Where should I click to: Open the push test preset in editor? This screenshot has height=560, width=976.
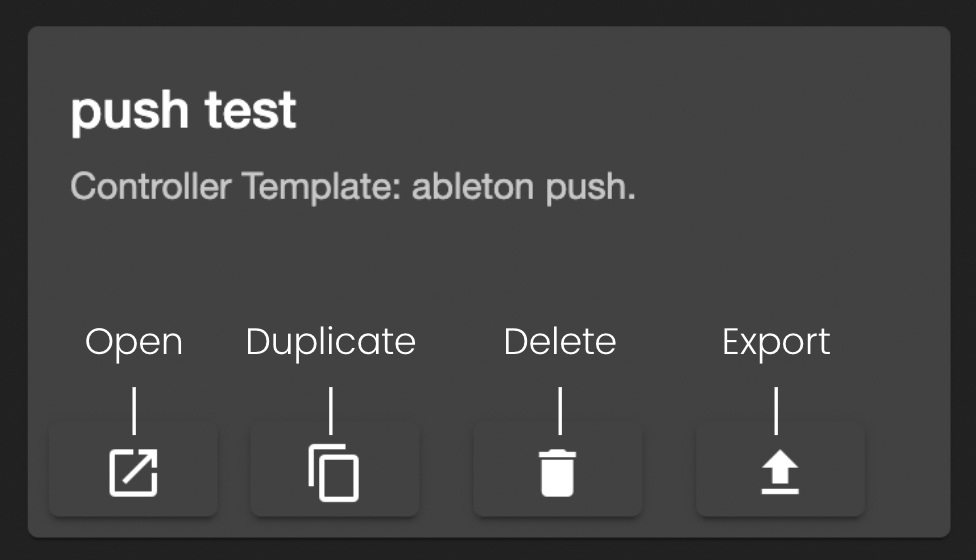133,473
